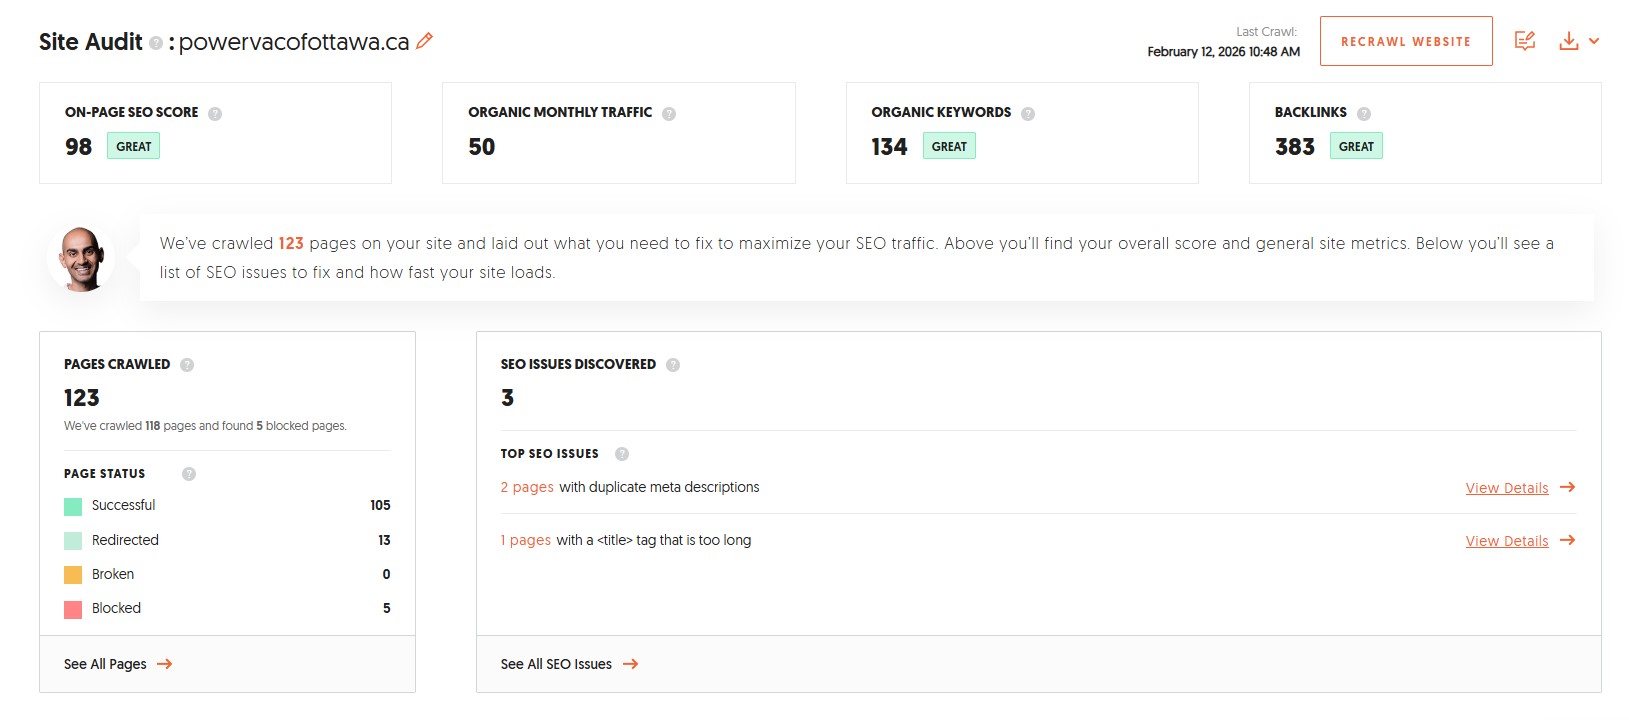Click help icon beside Organic Monthly Traffic
The width and height of the screenshot is (1629, 720).
tap(669, 114)
